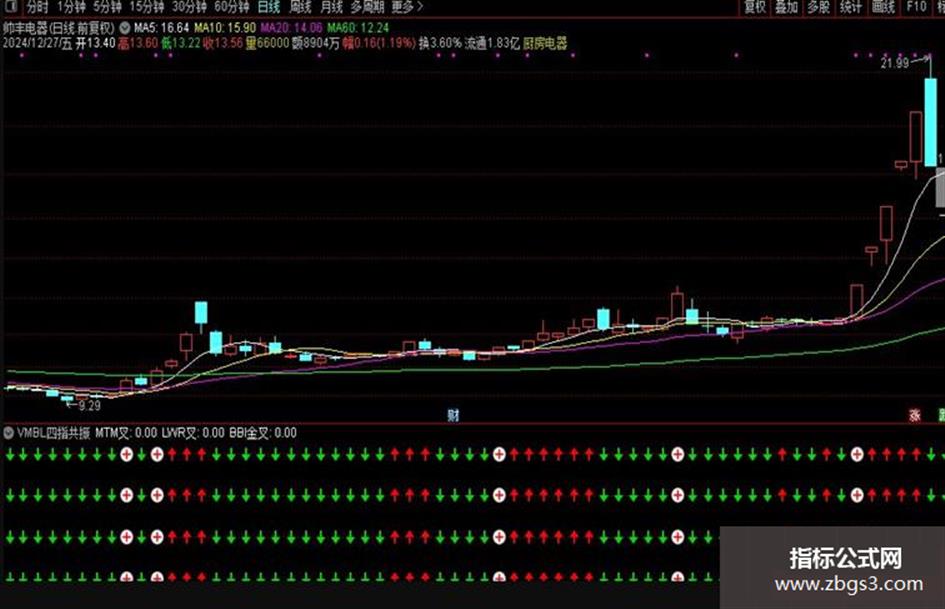Click the 帅丰电器(日线 前复权) stock title
945x609 pixels.
coord(58,28)
